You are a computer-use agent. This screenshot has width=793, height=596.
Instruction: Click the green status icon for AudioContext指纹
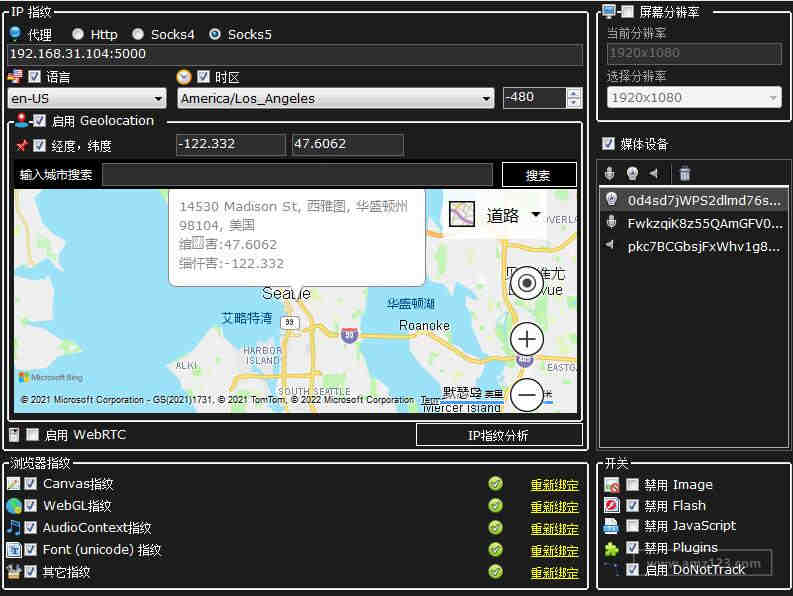point(496,528)
